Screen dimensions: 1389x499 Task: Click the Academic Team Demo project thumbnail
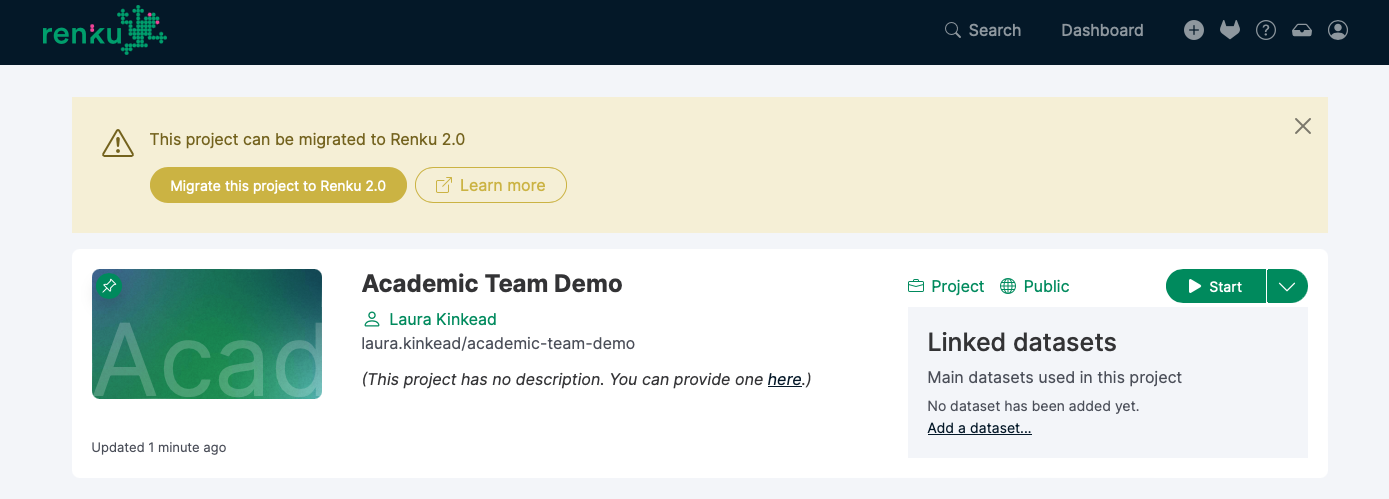click(x=207, y=334)
